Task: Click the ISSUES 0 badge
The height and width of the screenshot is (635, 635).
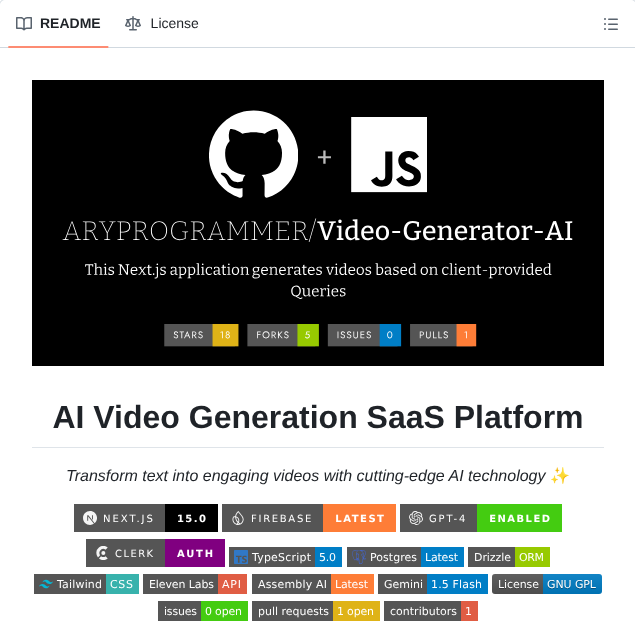Action: pos(364,335)
